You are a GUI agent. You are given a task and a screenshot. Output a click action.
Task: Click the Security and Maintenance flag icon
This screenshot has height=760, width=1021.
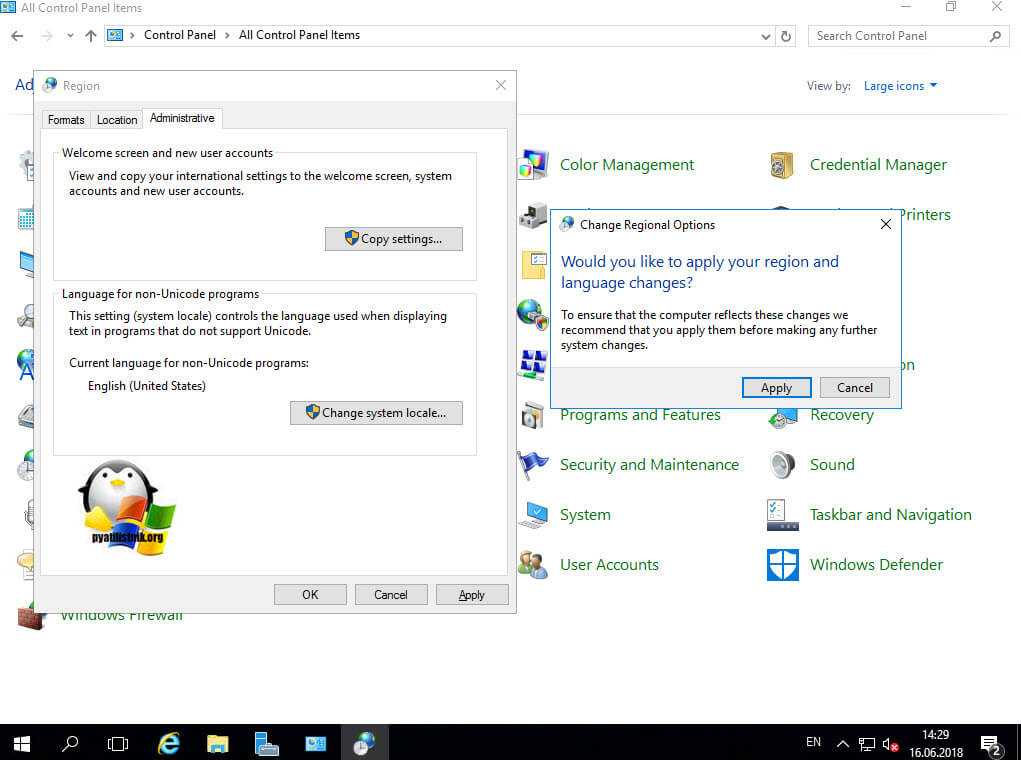tap(532, 465)
